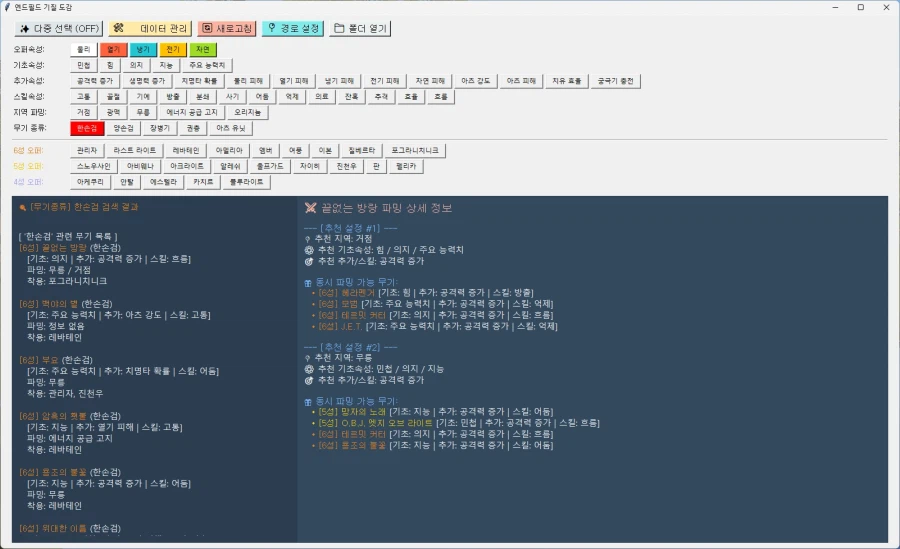This screenshot has width=900, height=549.
Task: Click the 전기 피해 filter button
Action: tap(385, 81)
